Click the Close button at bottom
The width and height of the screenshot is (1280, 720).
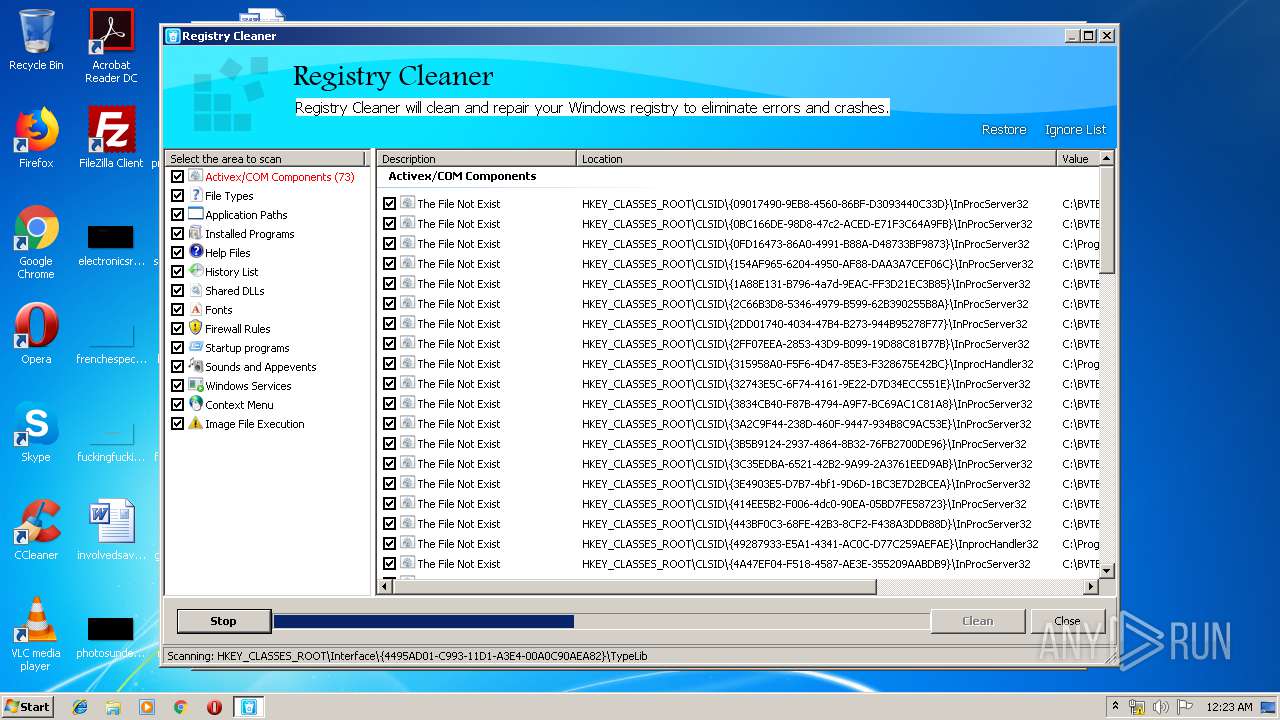(x=1067, y=621)
